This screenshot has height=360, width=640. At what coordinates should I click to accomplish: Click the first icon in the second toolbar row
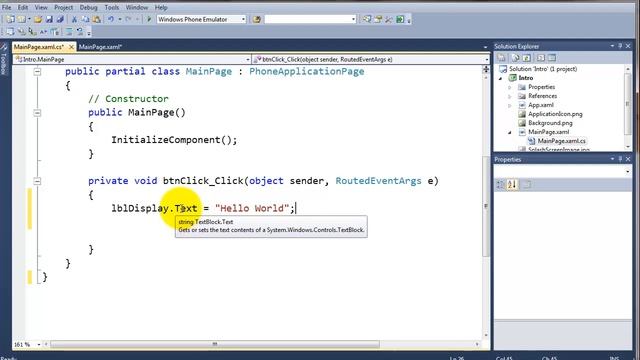click(10, 31)
